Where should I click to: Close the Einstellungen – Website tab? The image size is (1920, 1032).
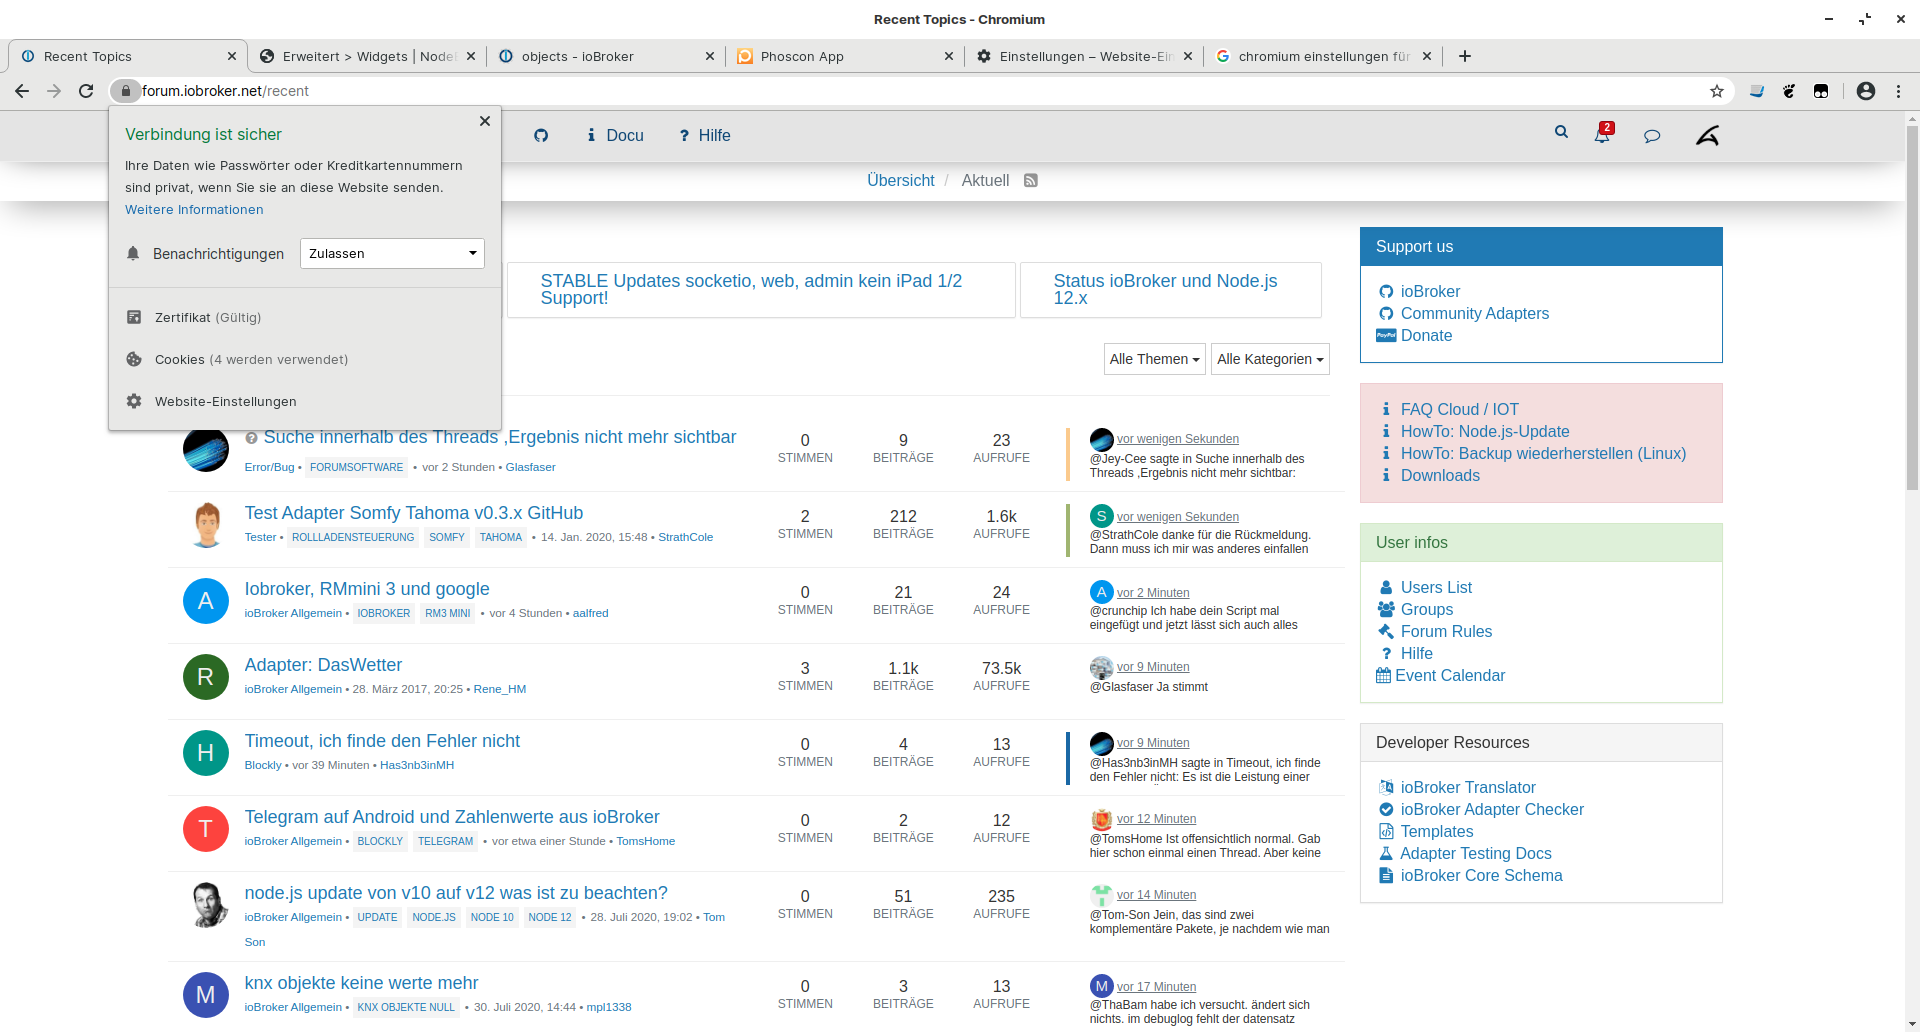click(1188, 56)
